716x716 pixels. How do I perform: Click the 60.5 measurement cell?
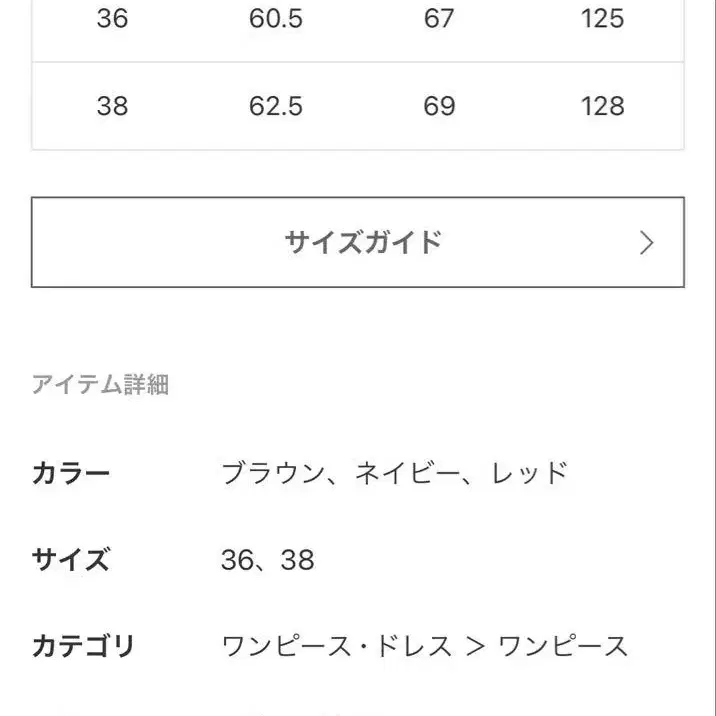tap(275, 19)
